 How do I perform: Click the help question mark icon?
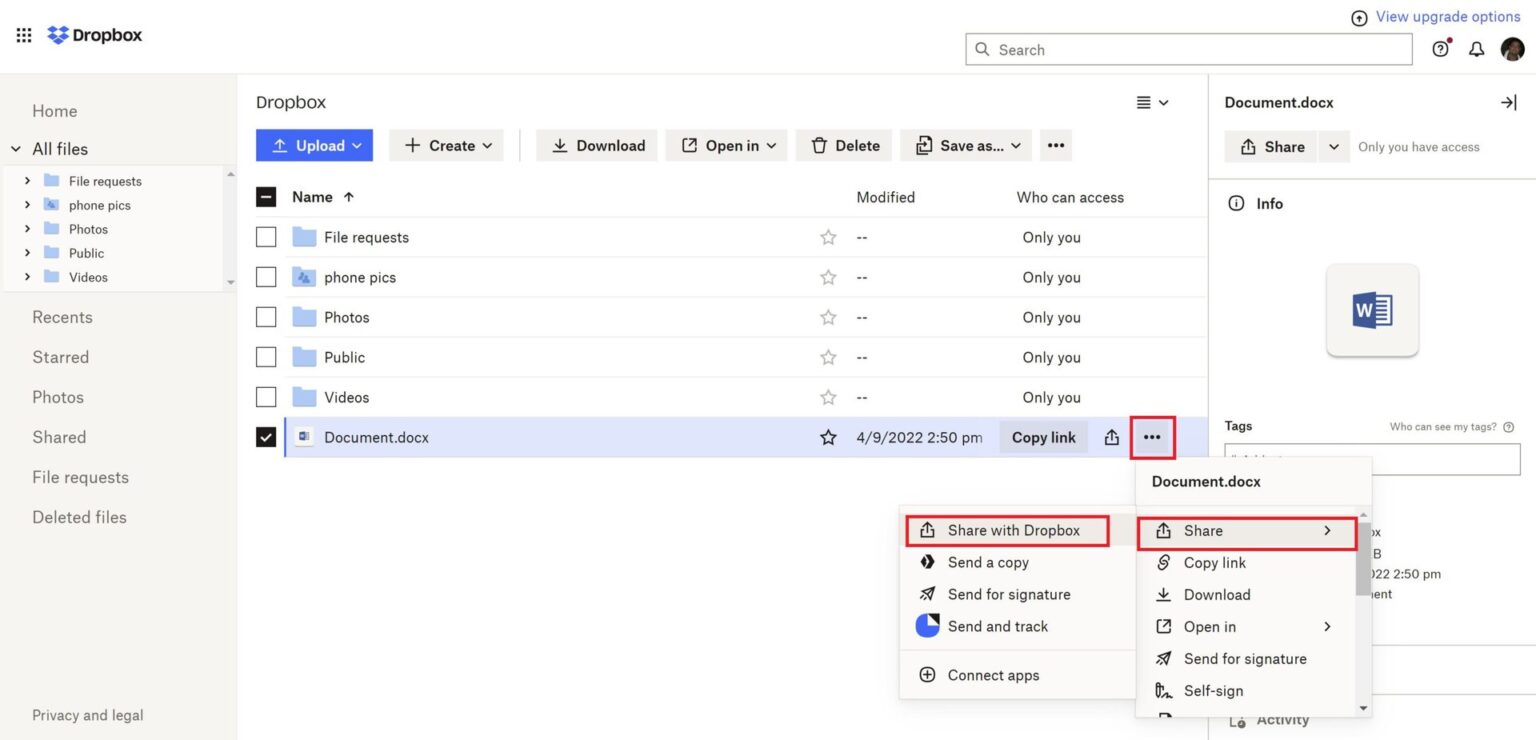[x=1440, y=48]
